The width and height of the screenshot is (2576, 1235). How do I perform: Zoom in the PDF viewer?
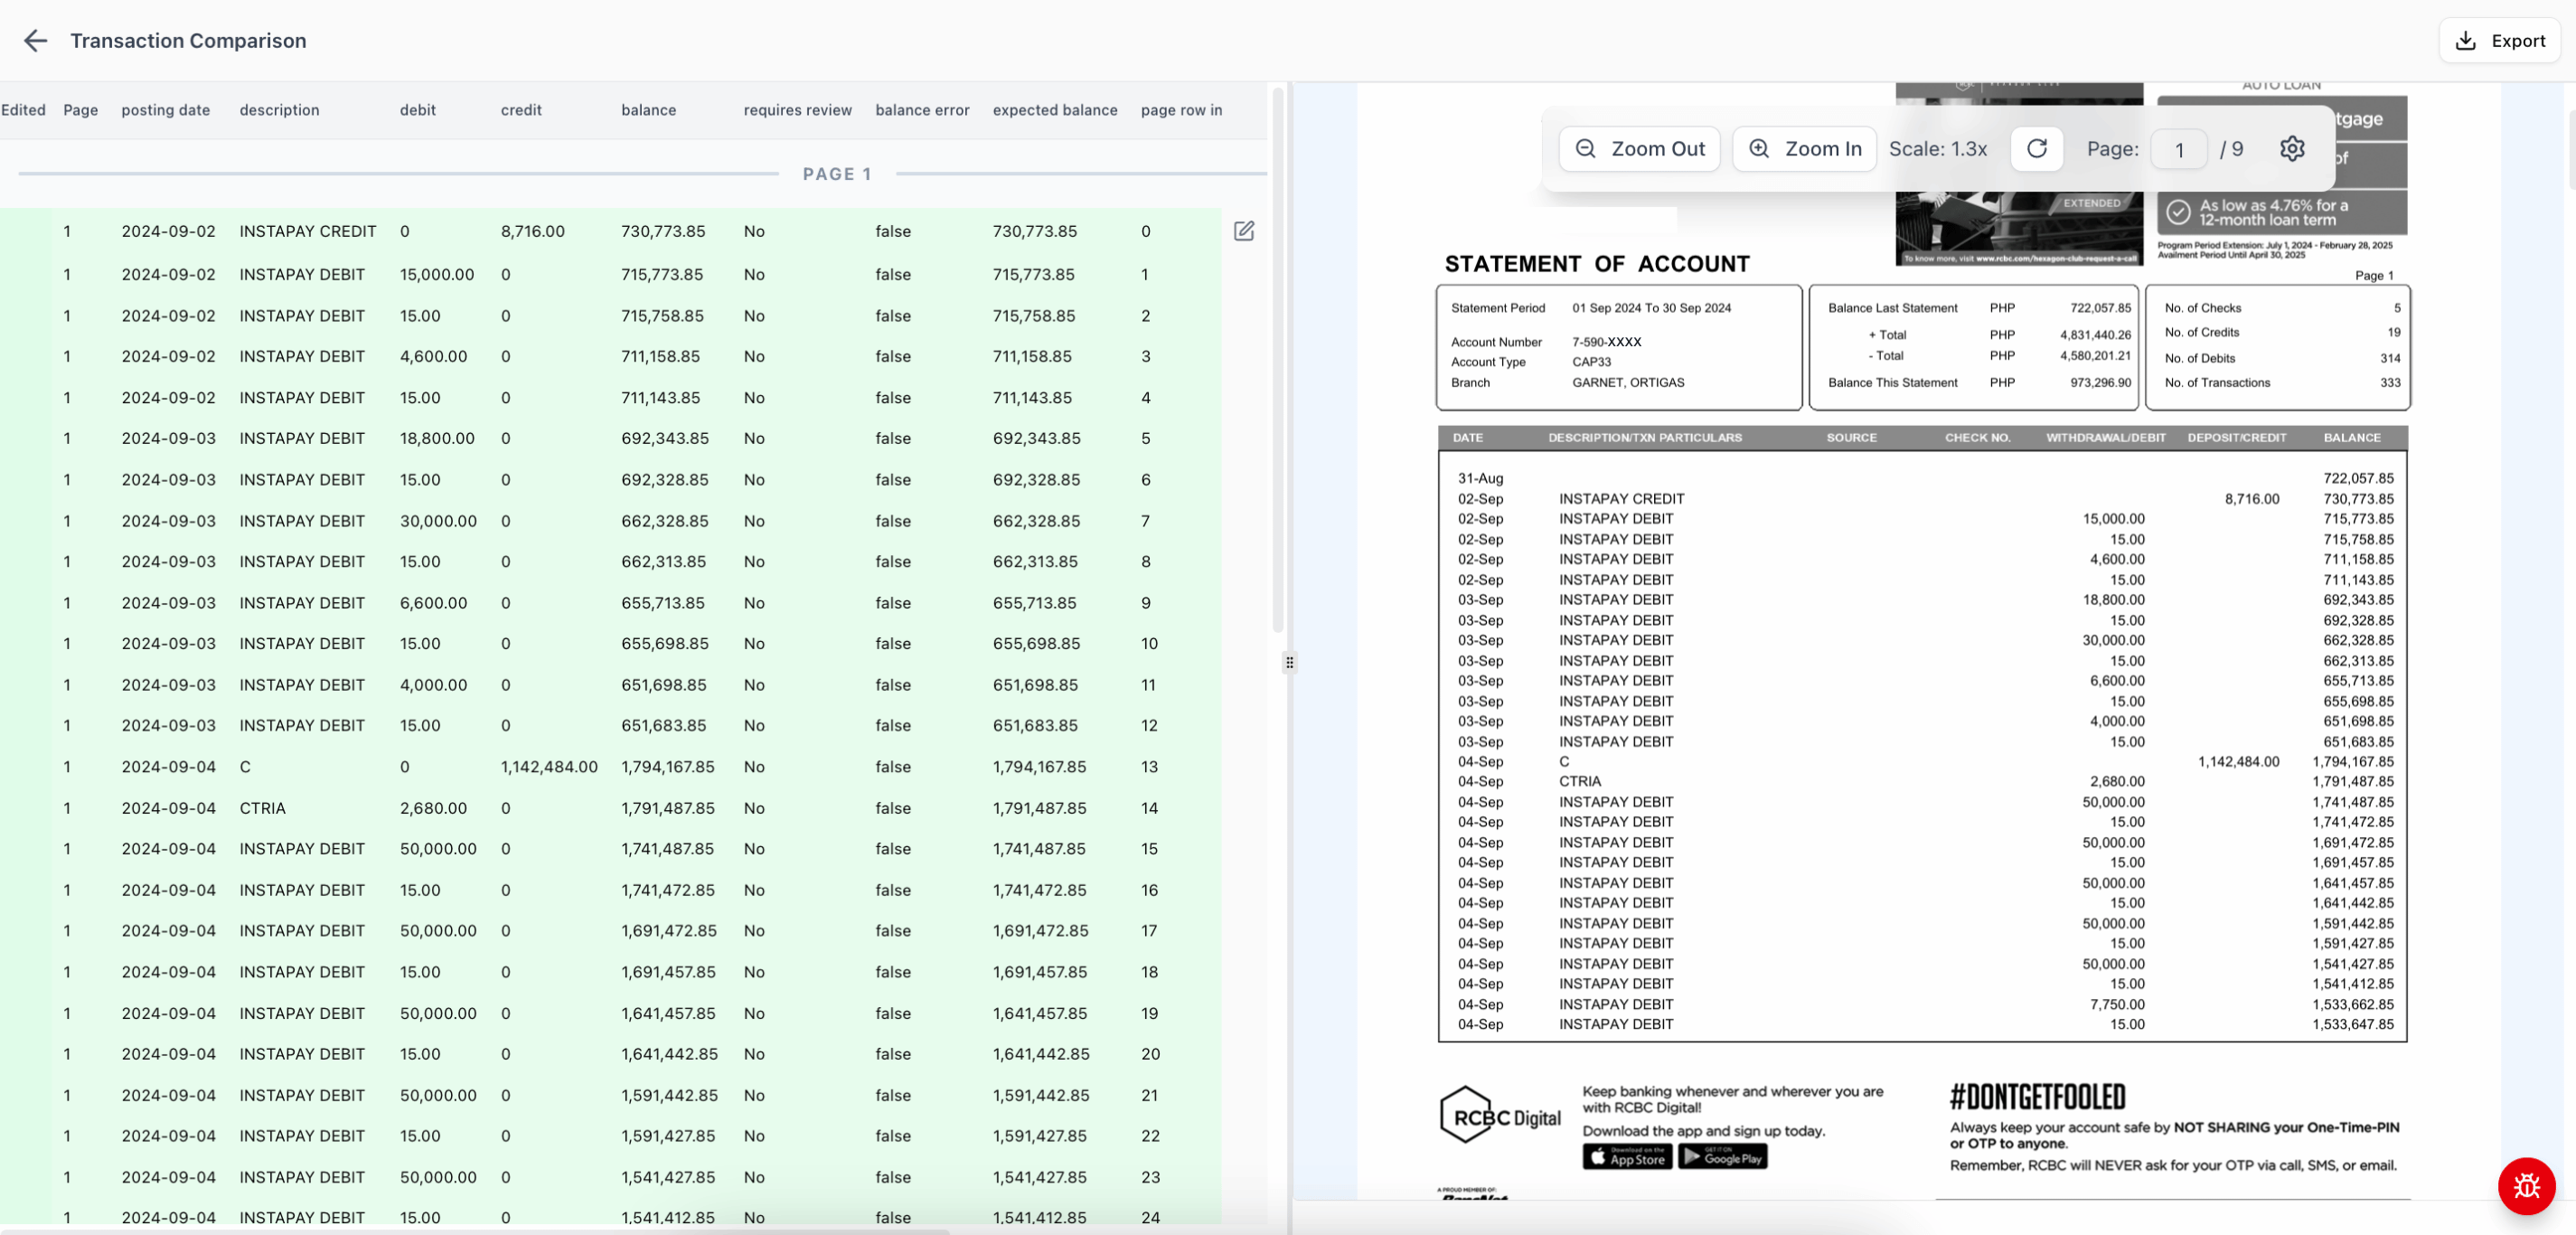(x=1804, y=149)
